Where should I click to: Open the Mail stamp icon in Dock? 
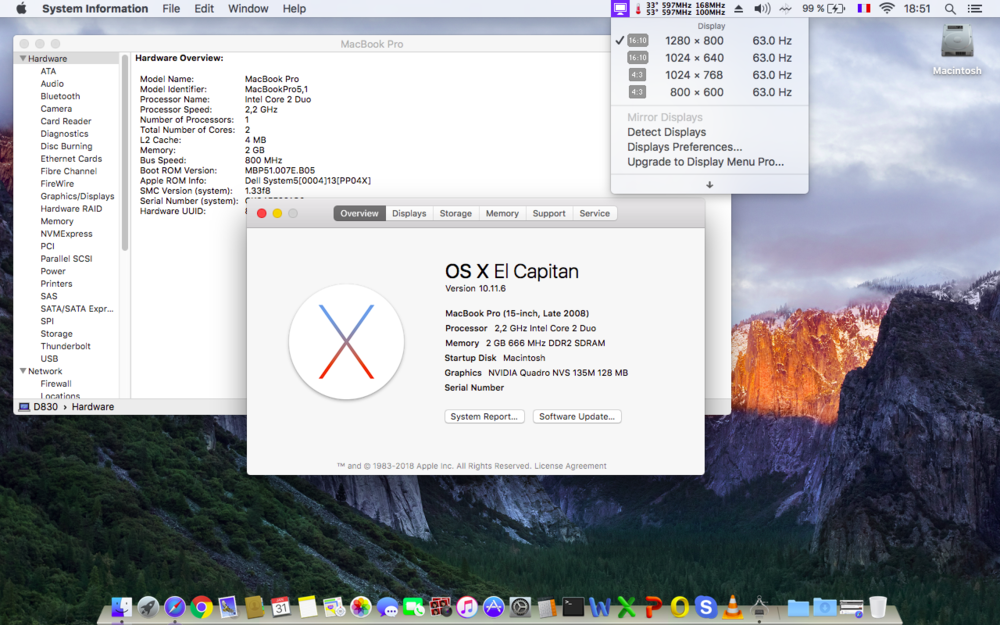click(x=228, y=607)
